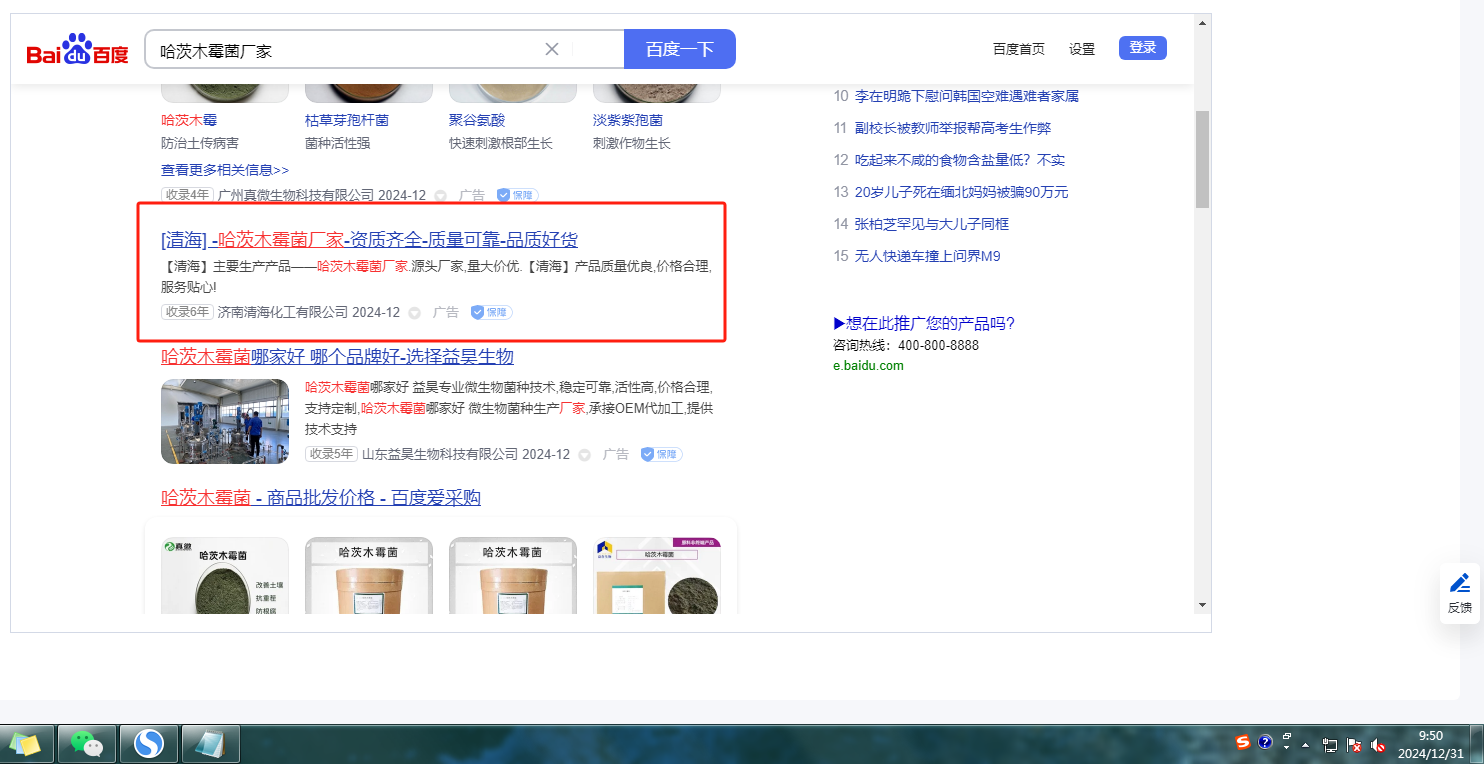Open Sogou browser from the taskbar
The width and height of the screenshot is (1484, 764).
point(149,744)
